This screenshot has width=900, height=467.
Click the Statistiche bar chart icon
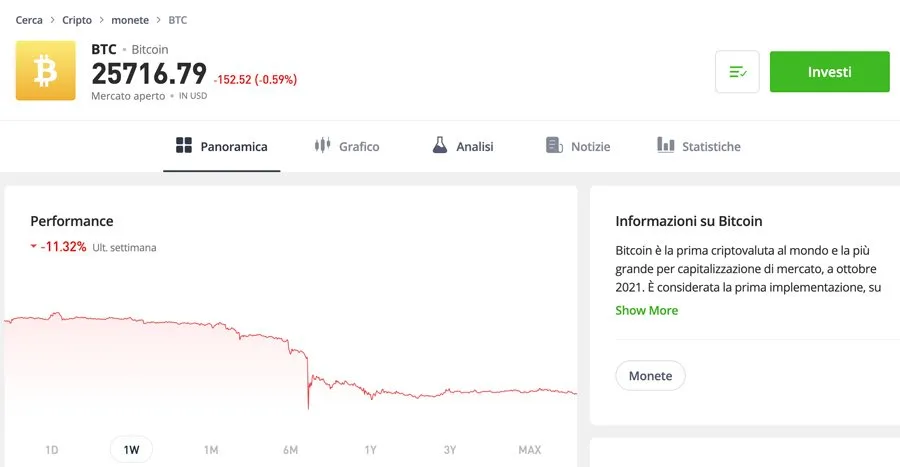point(665,145)
